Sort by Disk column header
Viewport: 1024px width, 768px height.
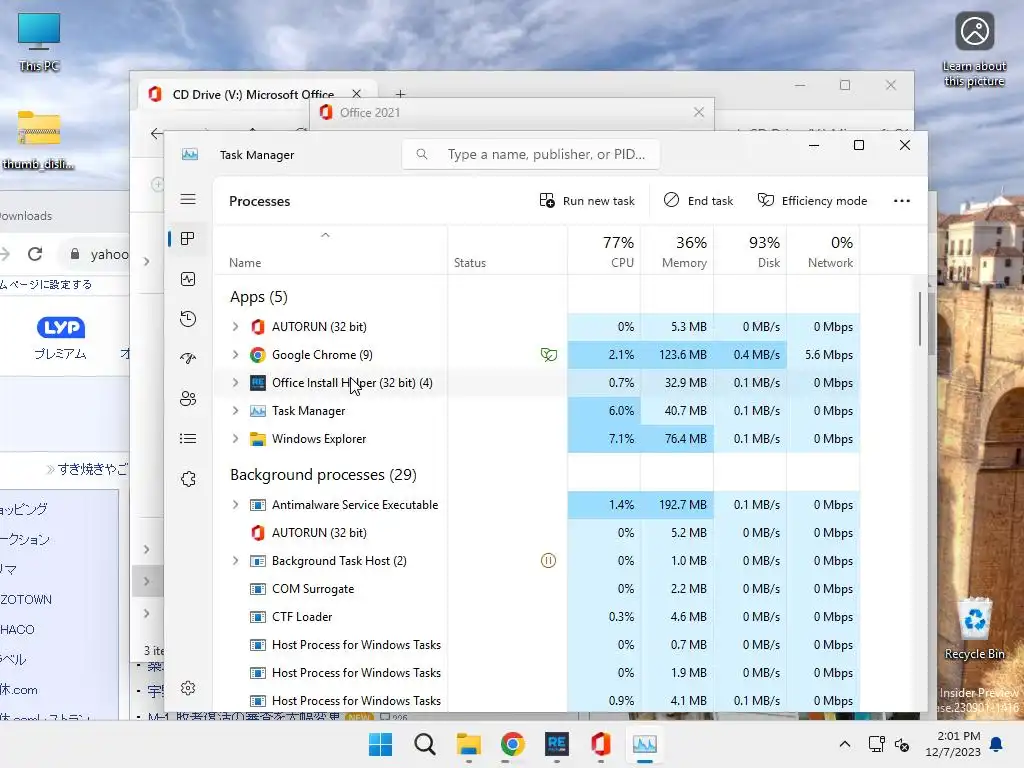750,251
